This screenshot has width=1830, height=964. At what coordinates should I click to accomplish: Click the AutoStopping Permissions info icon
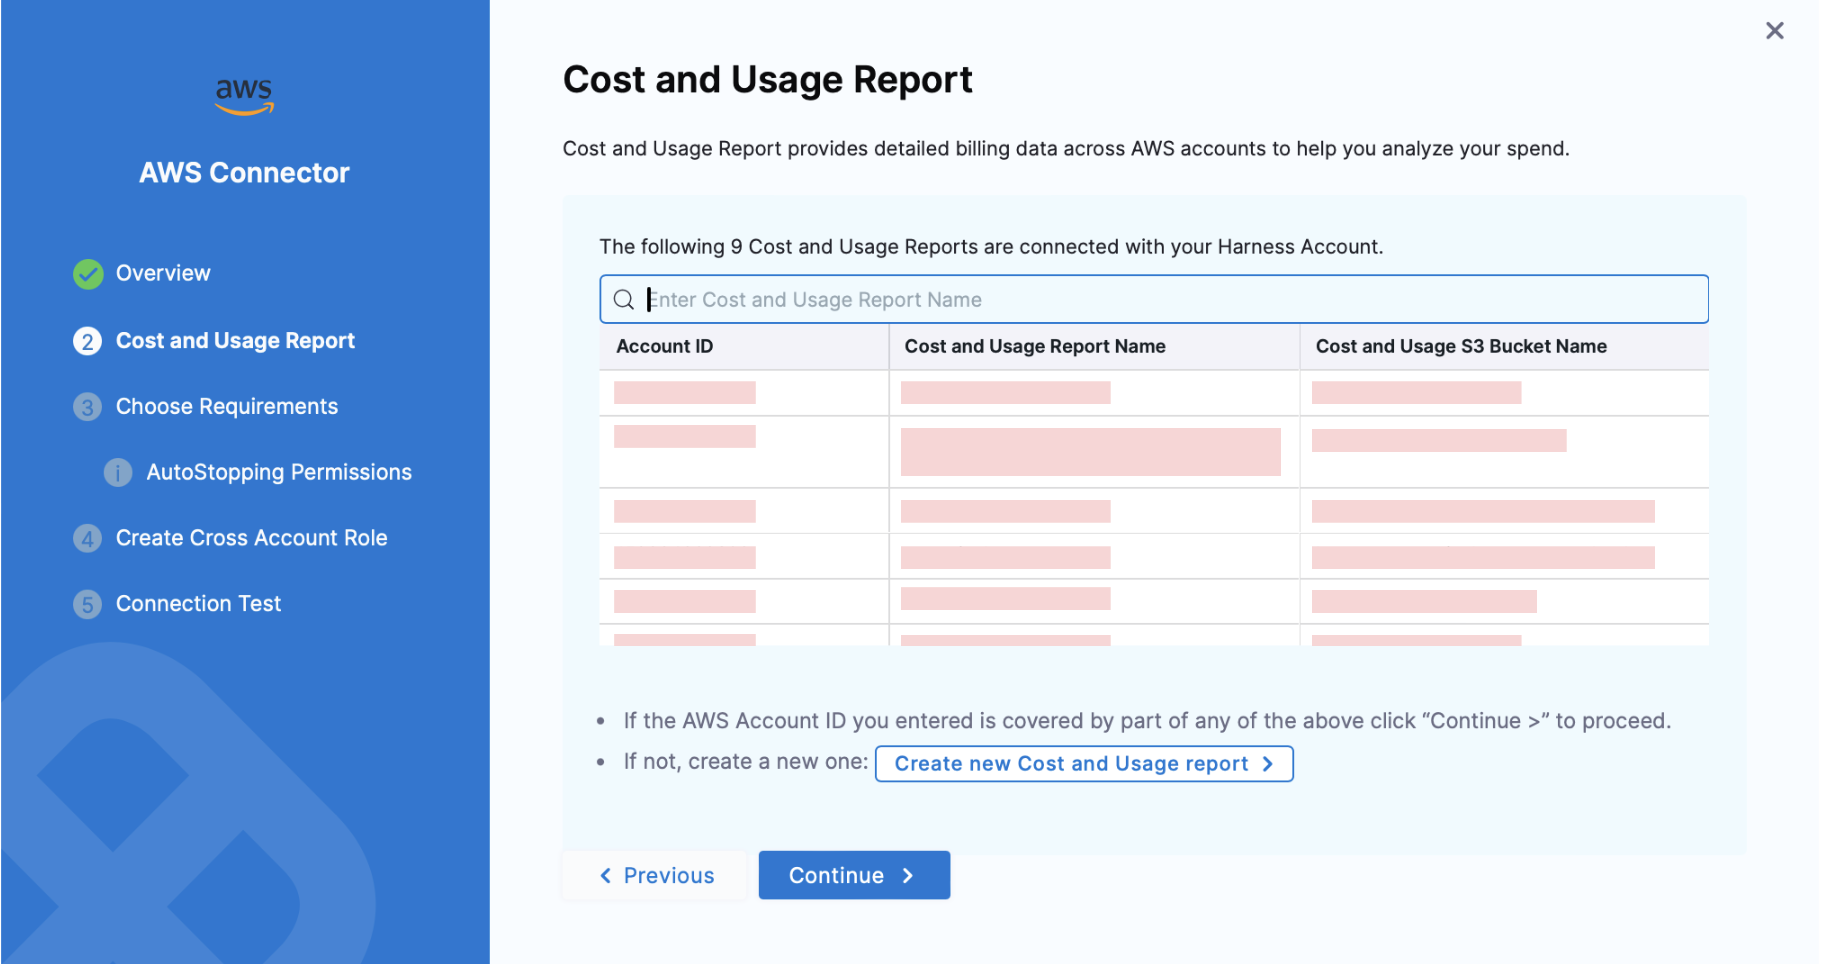point(118,473)
